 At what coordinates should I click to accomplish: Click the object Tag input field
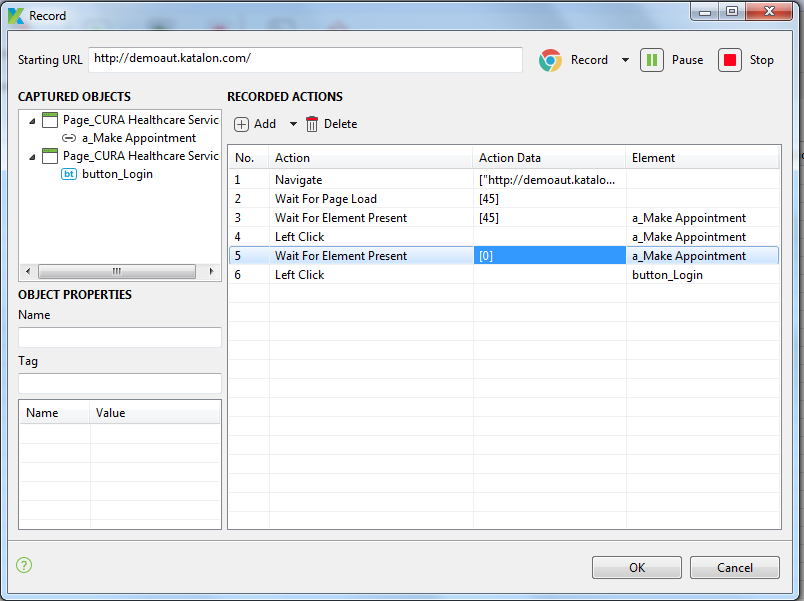(x=119, y=384)
